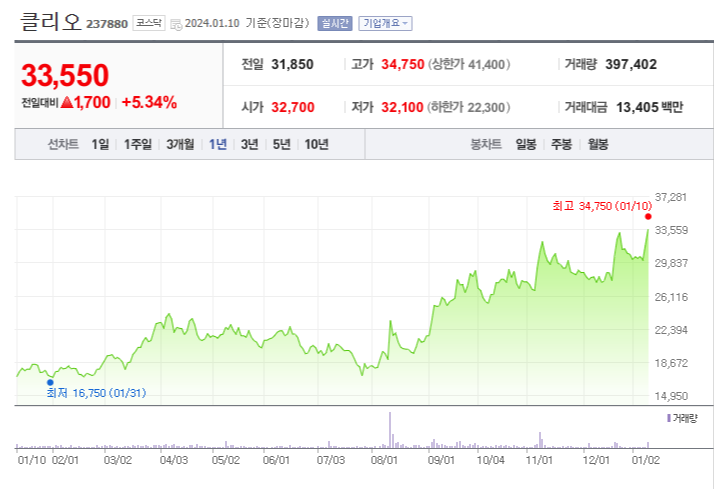This screenshot has height=489, width=714.
Task: Click the 11/01 x-axis date label
Action: [x=539, y=460]
